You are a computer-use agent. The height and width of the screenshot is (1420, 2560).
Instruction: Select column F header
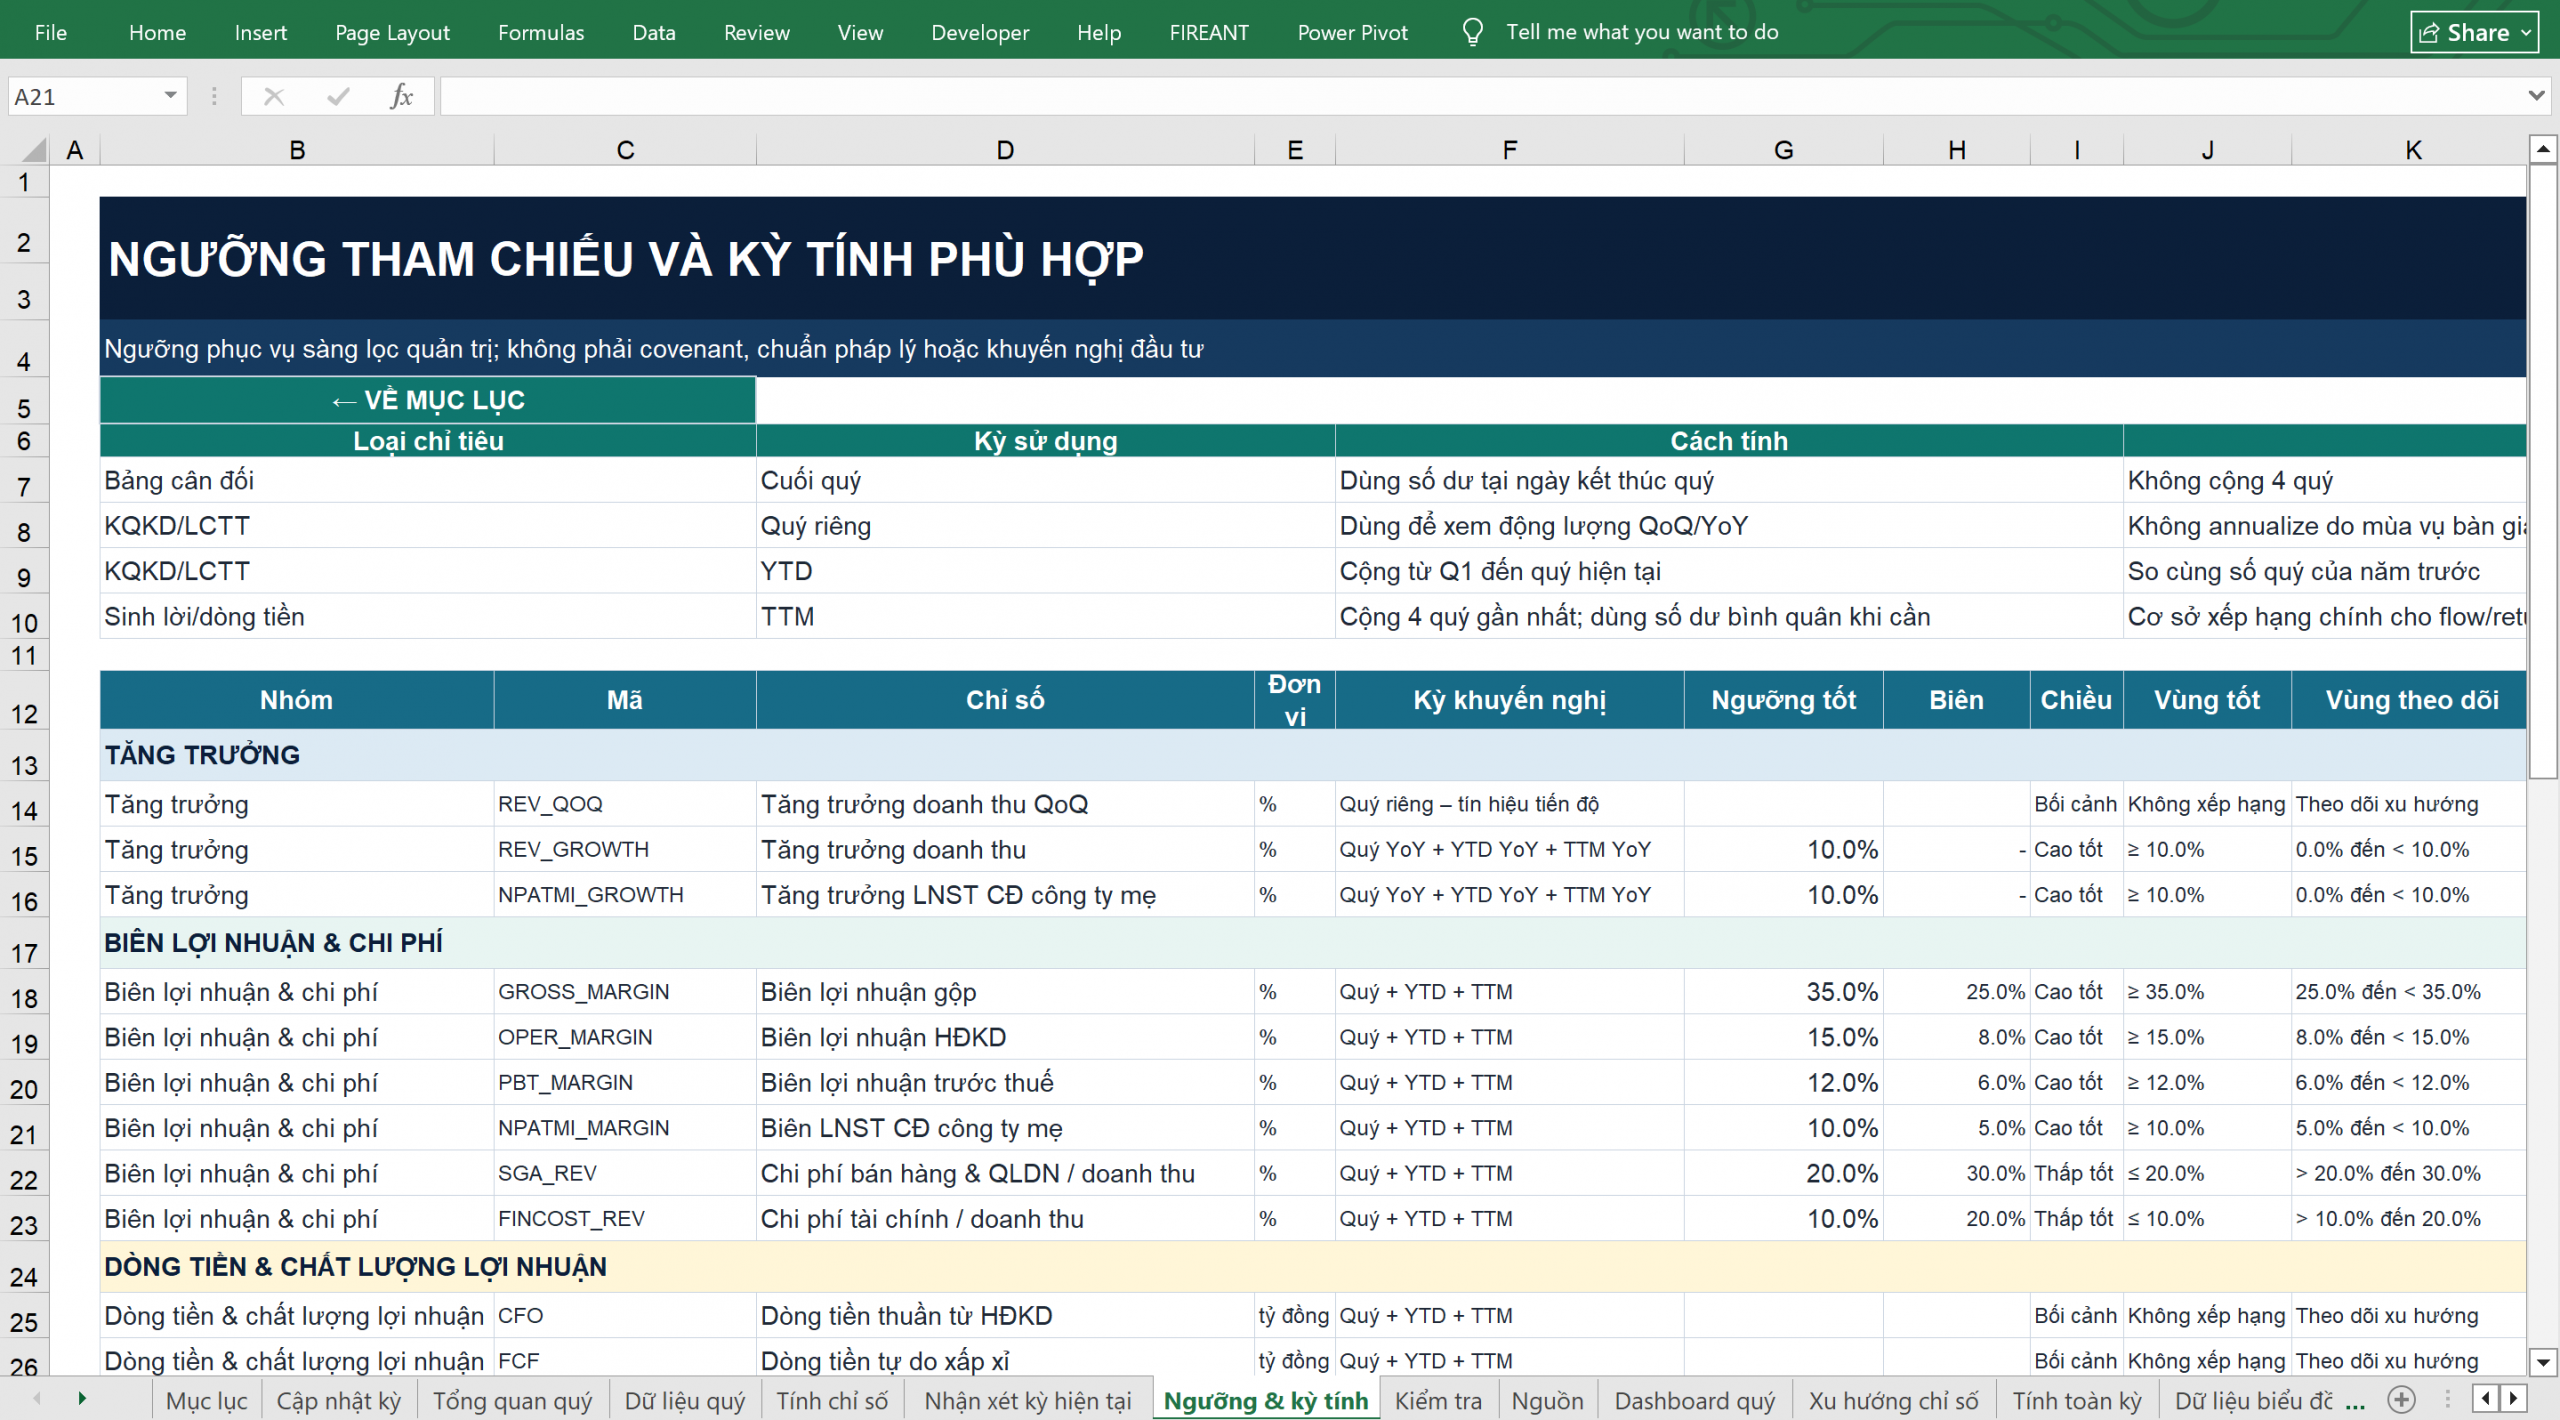pos(1509,150)
